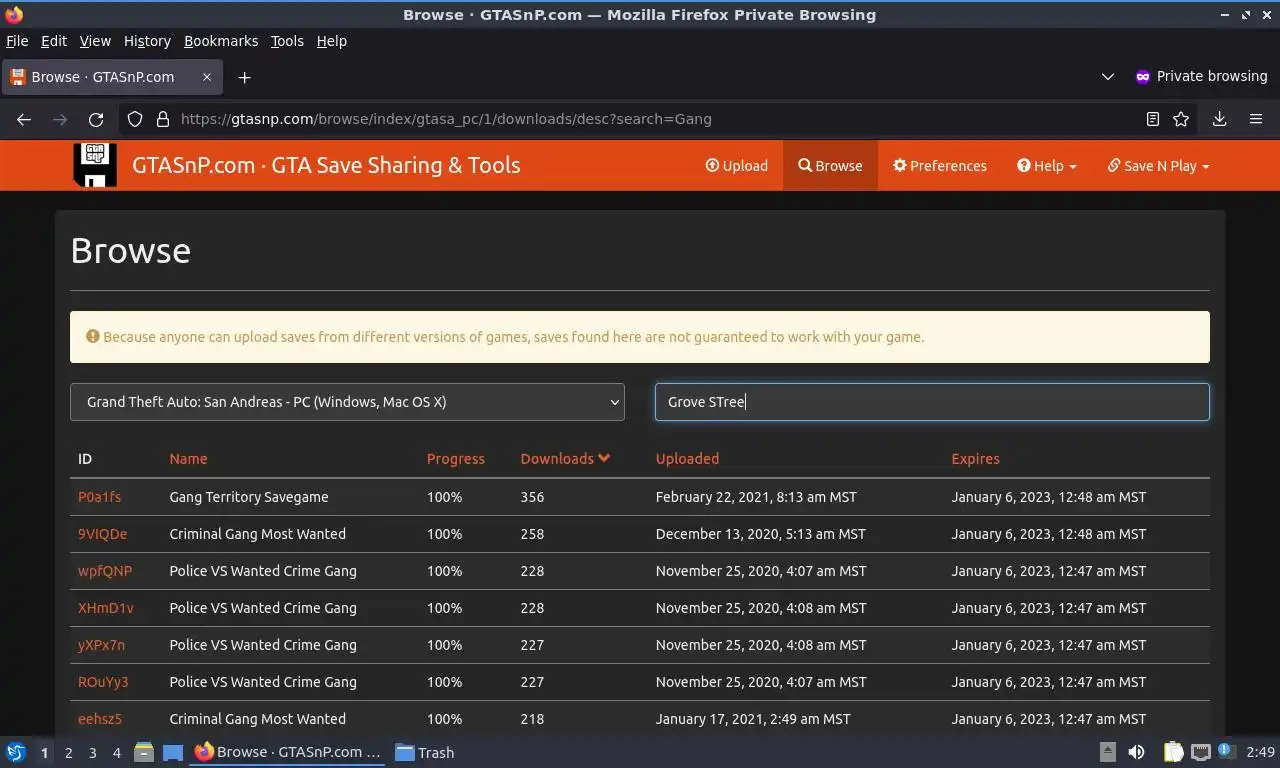Open the Bookmarks menu
This screenshot has height=768, width=1280.
[x=221, y=41]
